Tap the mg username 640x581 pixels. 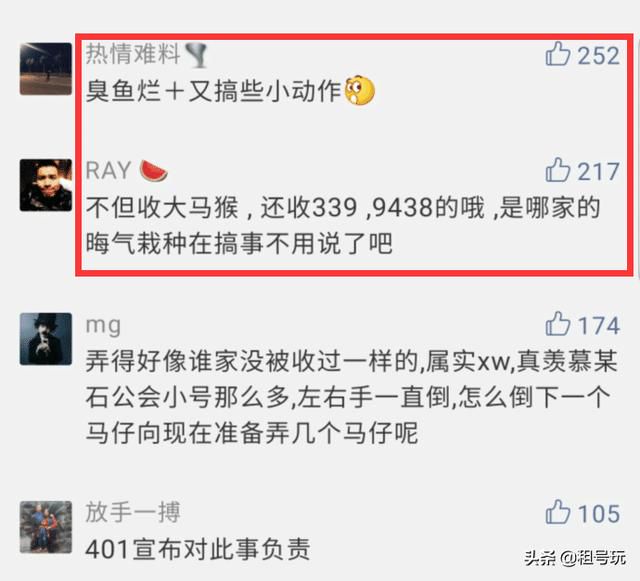[x=103, y=326]
